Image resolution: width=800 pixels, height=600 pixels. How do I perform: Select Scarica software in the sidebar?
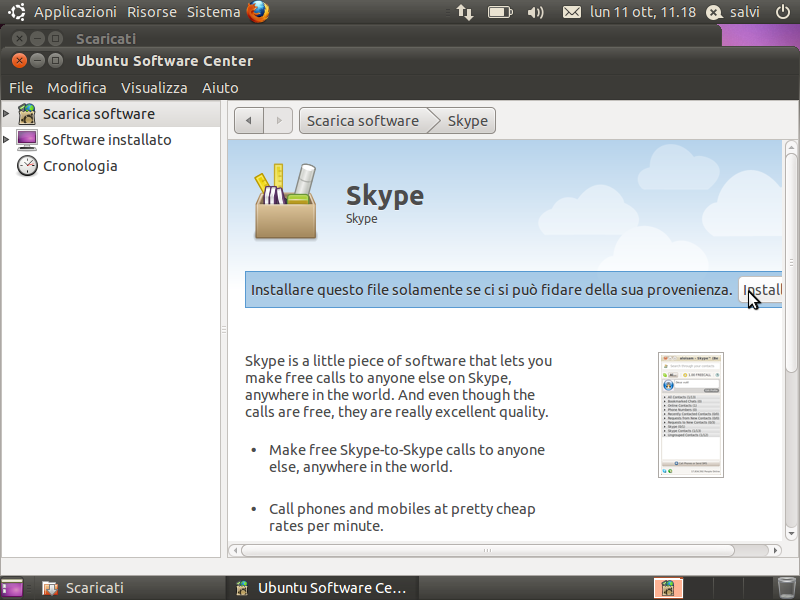pyautogui.click(x=99, y=114)
